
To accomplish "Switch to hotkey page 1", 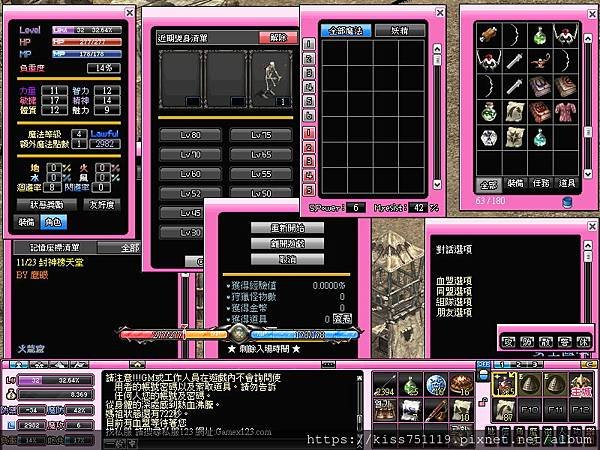I will [x=502, y=364].
